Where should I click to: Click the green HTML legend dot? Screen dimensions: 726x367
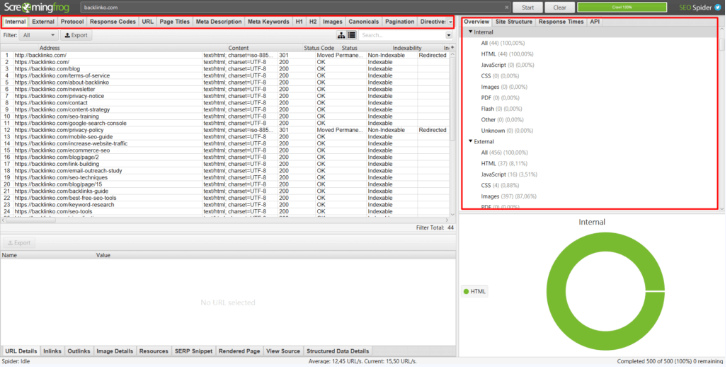click(466, 292)
